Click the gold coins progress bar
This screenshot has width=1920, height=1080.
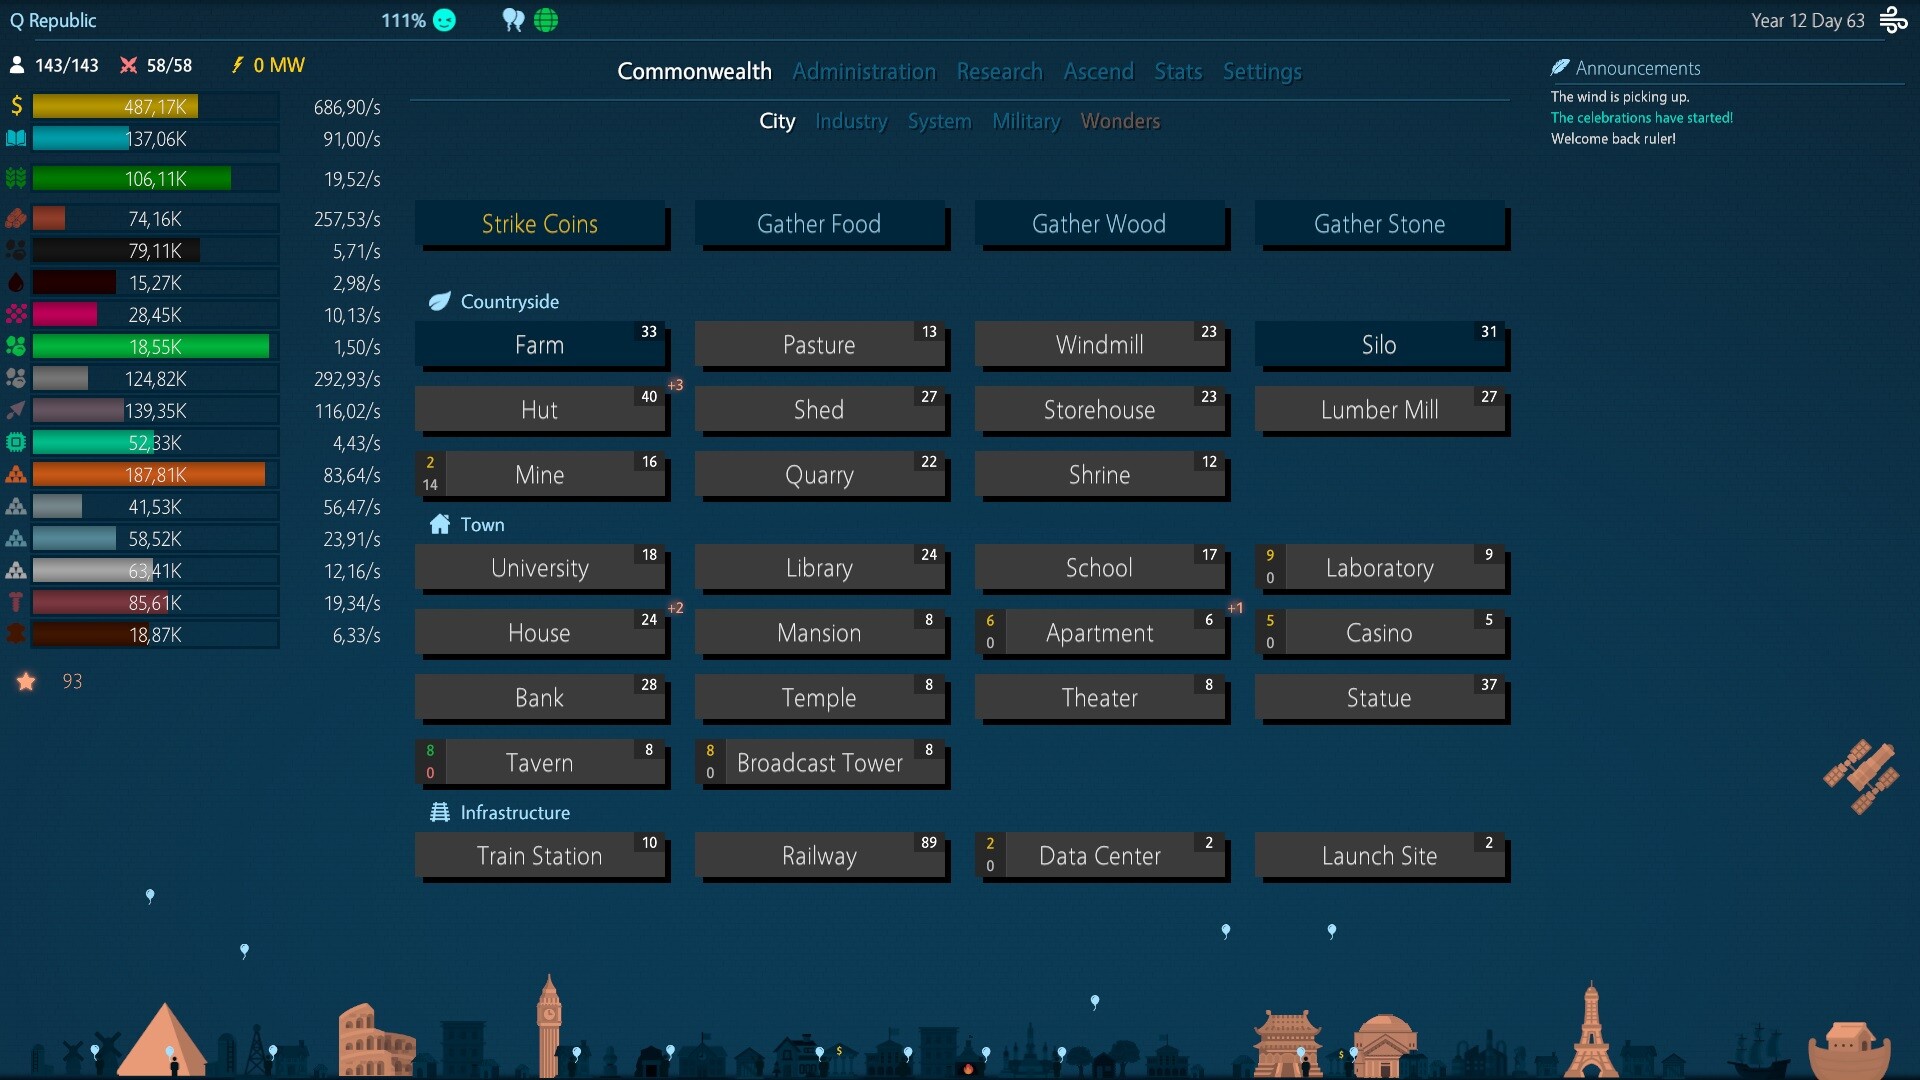pos(115,105)
